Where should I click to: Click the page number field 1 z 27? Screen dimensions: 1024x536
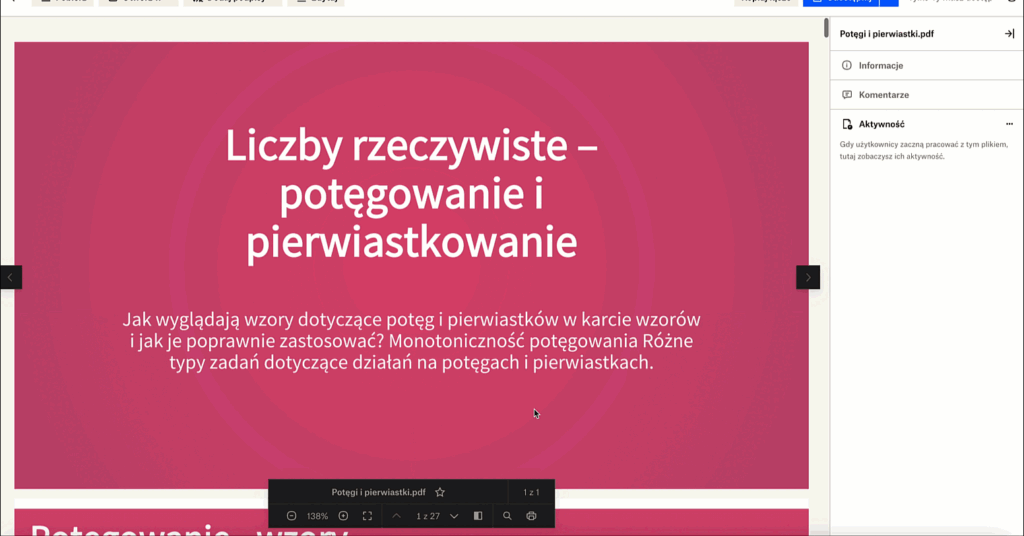[427, 516]
